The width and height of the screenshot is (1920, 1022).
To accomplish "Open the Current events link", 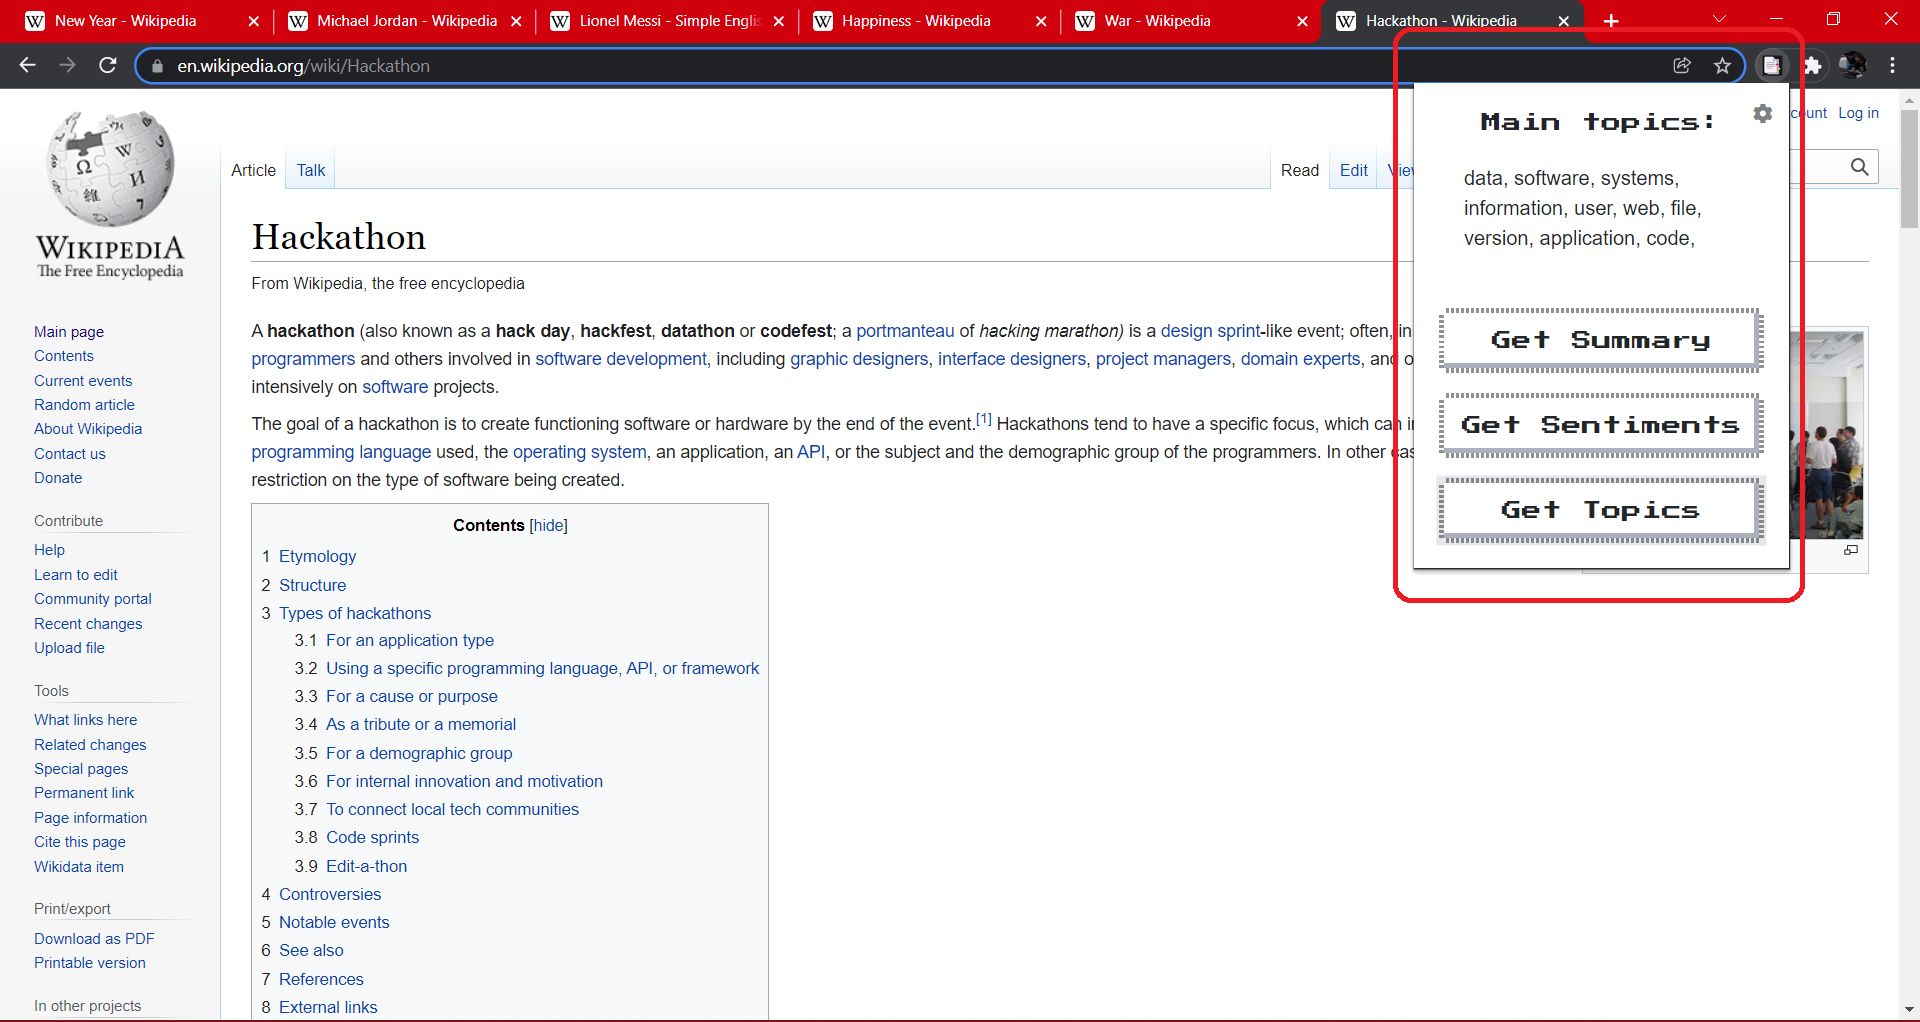I will [83, 381].
